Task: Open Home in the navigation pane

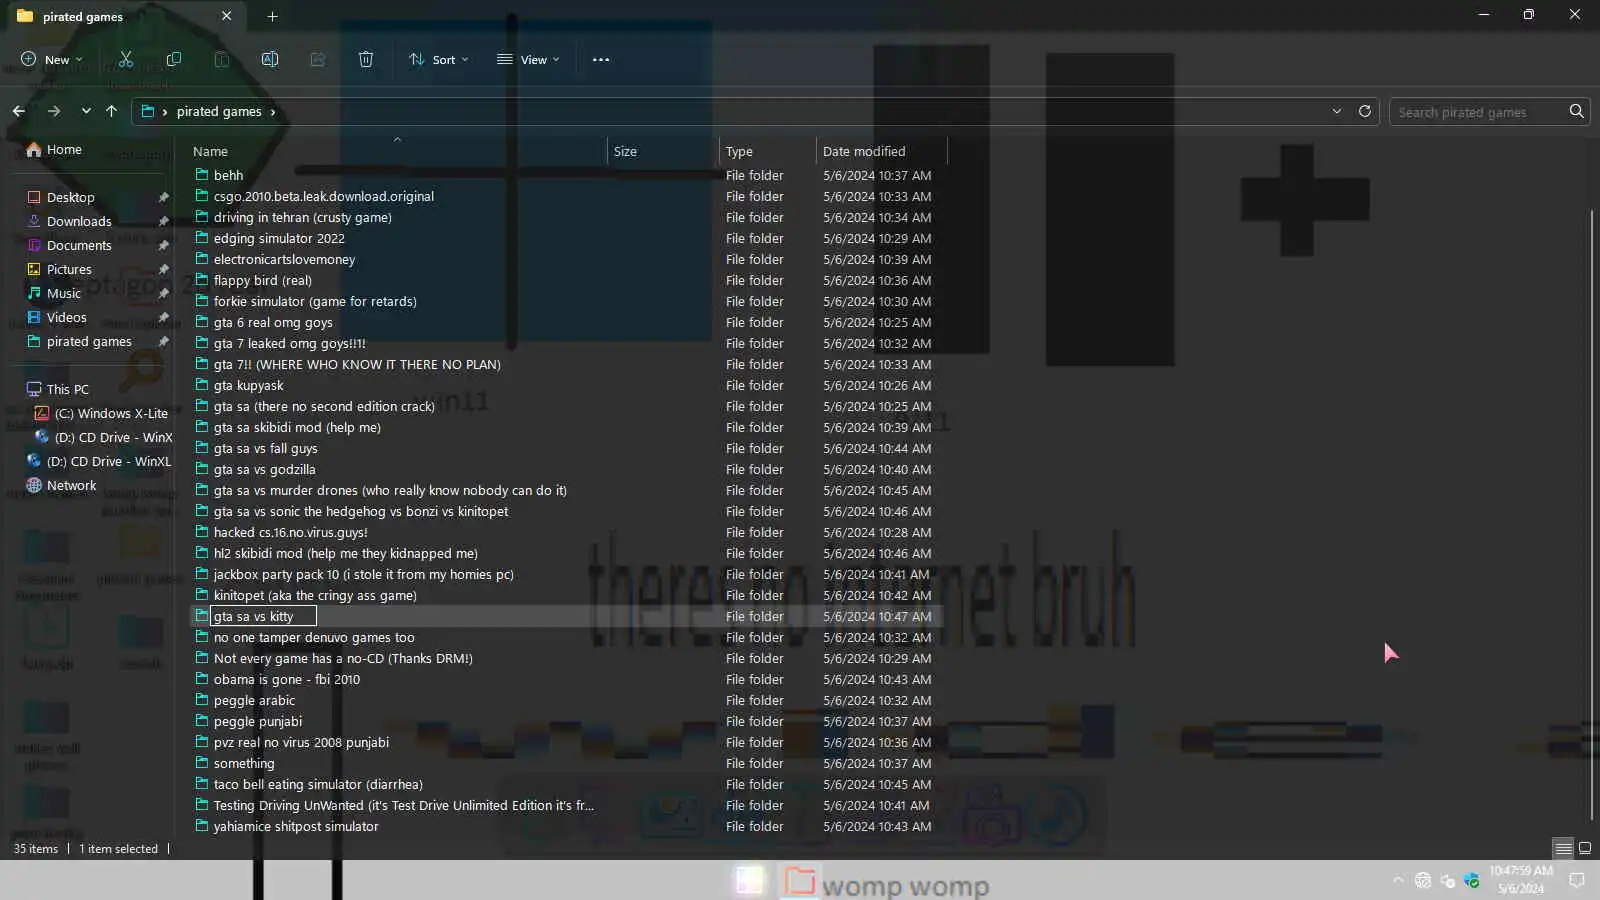Action: 64,149
